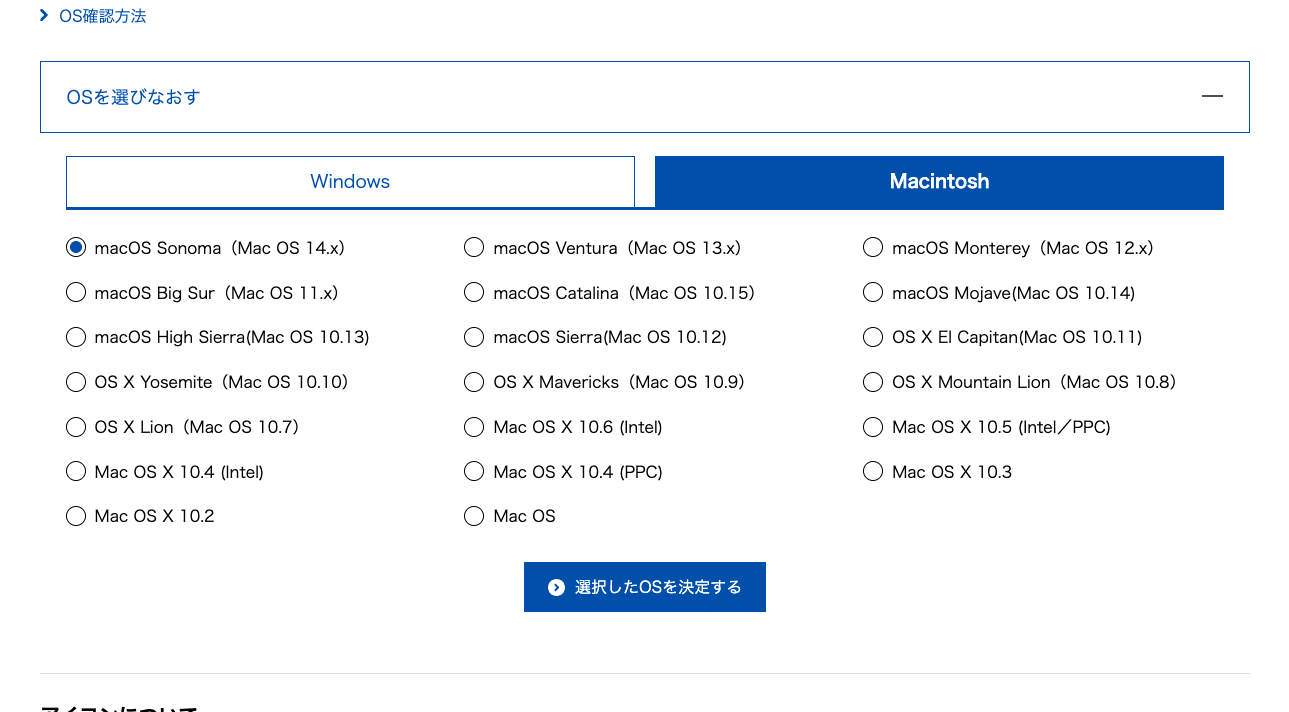Select macOS Sonoma (Mac OS 14.x) radio button

click(x=76, y=247)
